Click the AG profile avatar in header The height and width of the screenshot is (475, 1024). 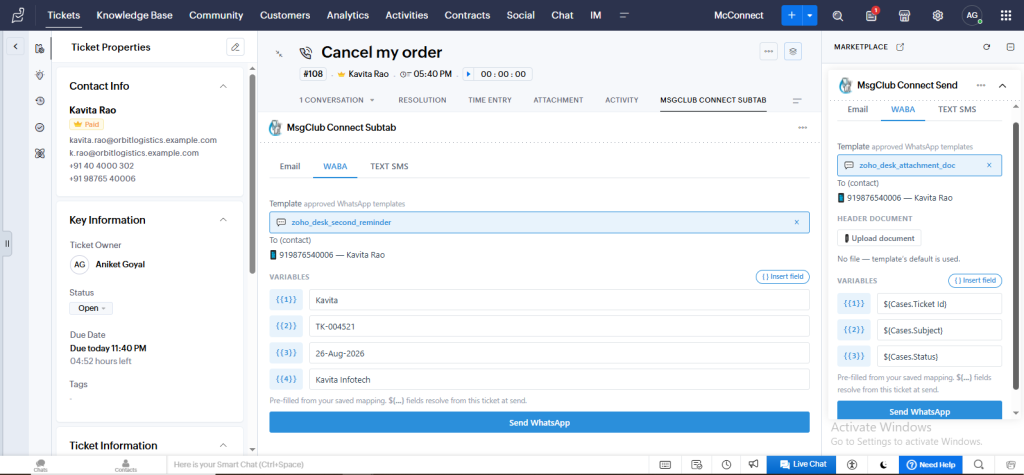click(972, 15)
